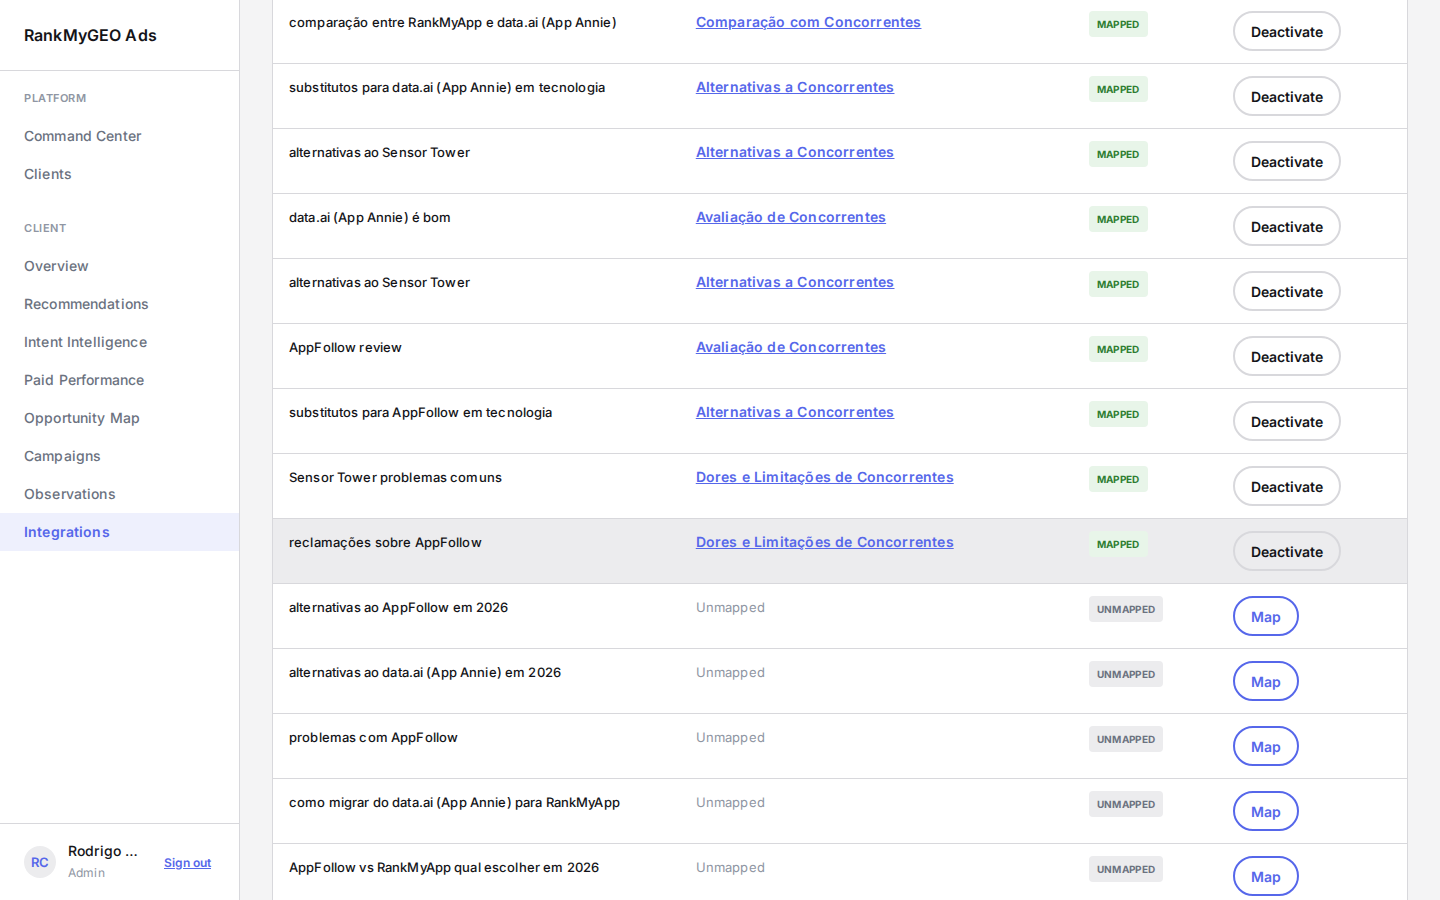The image size is (1440, 900).
Task: Click UNMAPPED badge for 'problemas com AppFollow'
Action: point(1126,739)
